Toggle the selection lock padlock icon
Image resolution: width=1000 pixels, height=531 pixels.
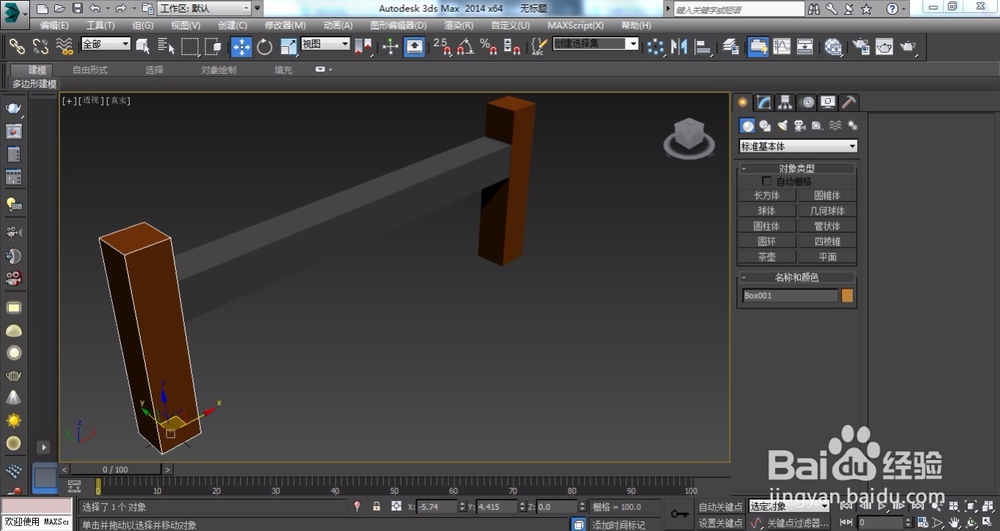[x=377, y=506]
